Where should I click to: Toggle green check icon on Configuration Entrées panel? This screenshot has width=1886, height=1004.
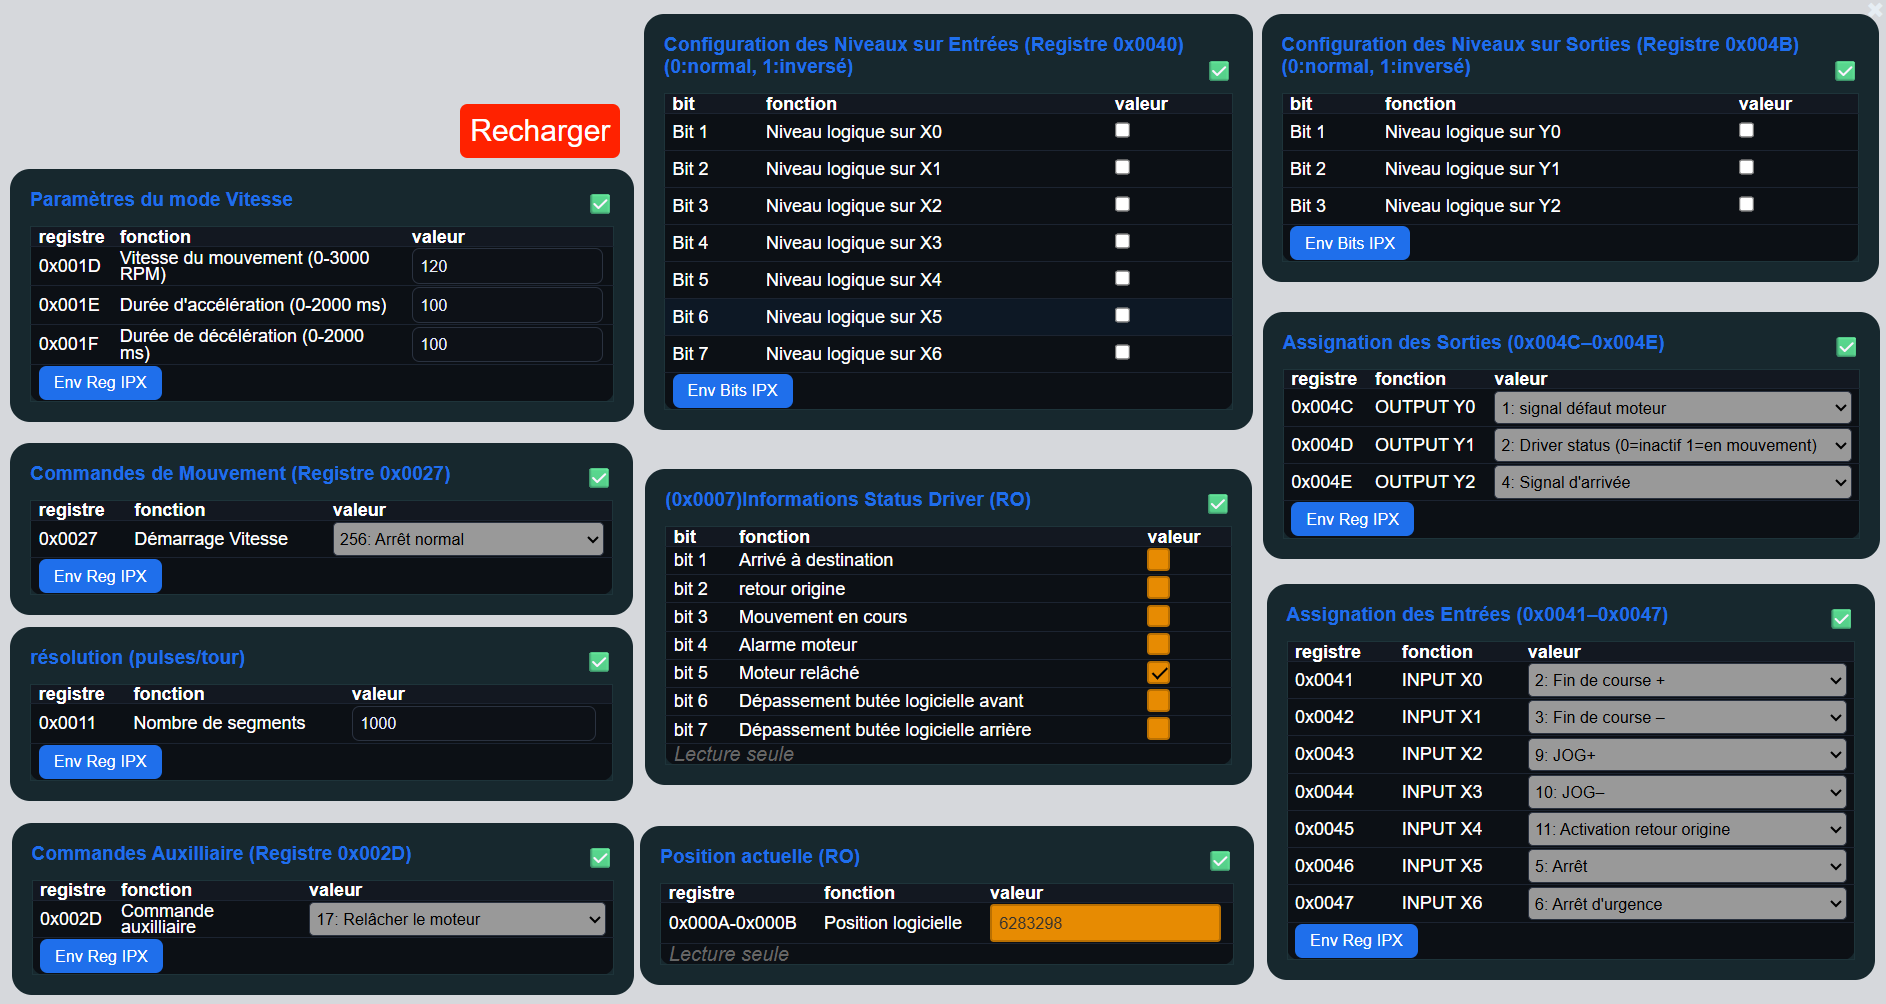[1219, 71]
